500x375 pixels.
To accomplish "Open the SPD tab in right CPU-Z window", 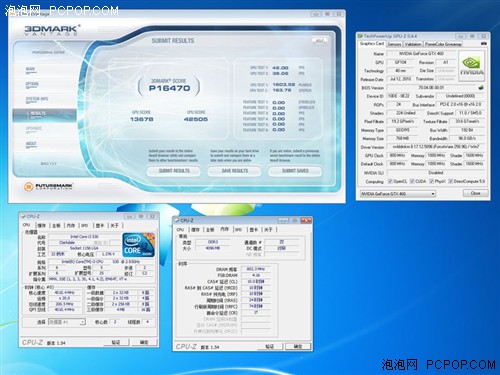I will click(239, 230).
